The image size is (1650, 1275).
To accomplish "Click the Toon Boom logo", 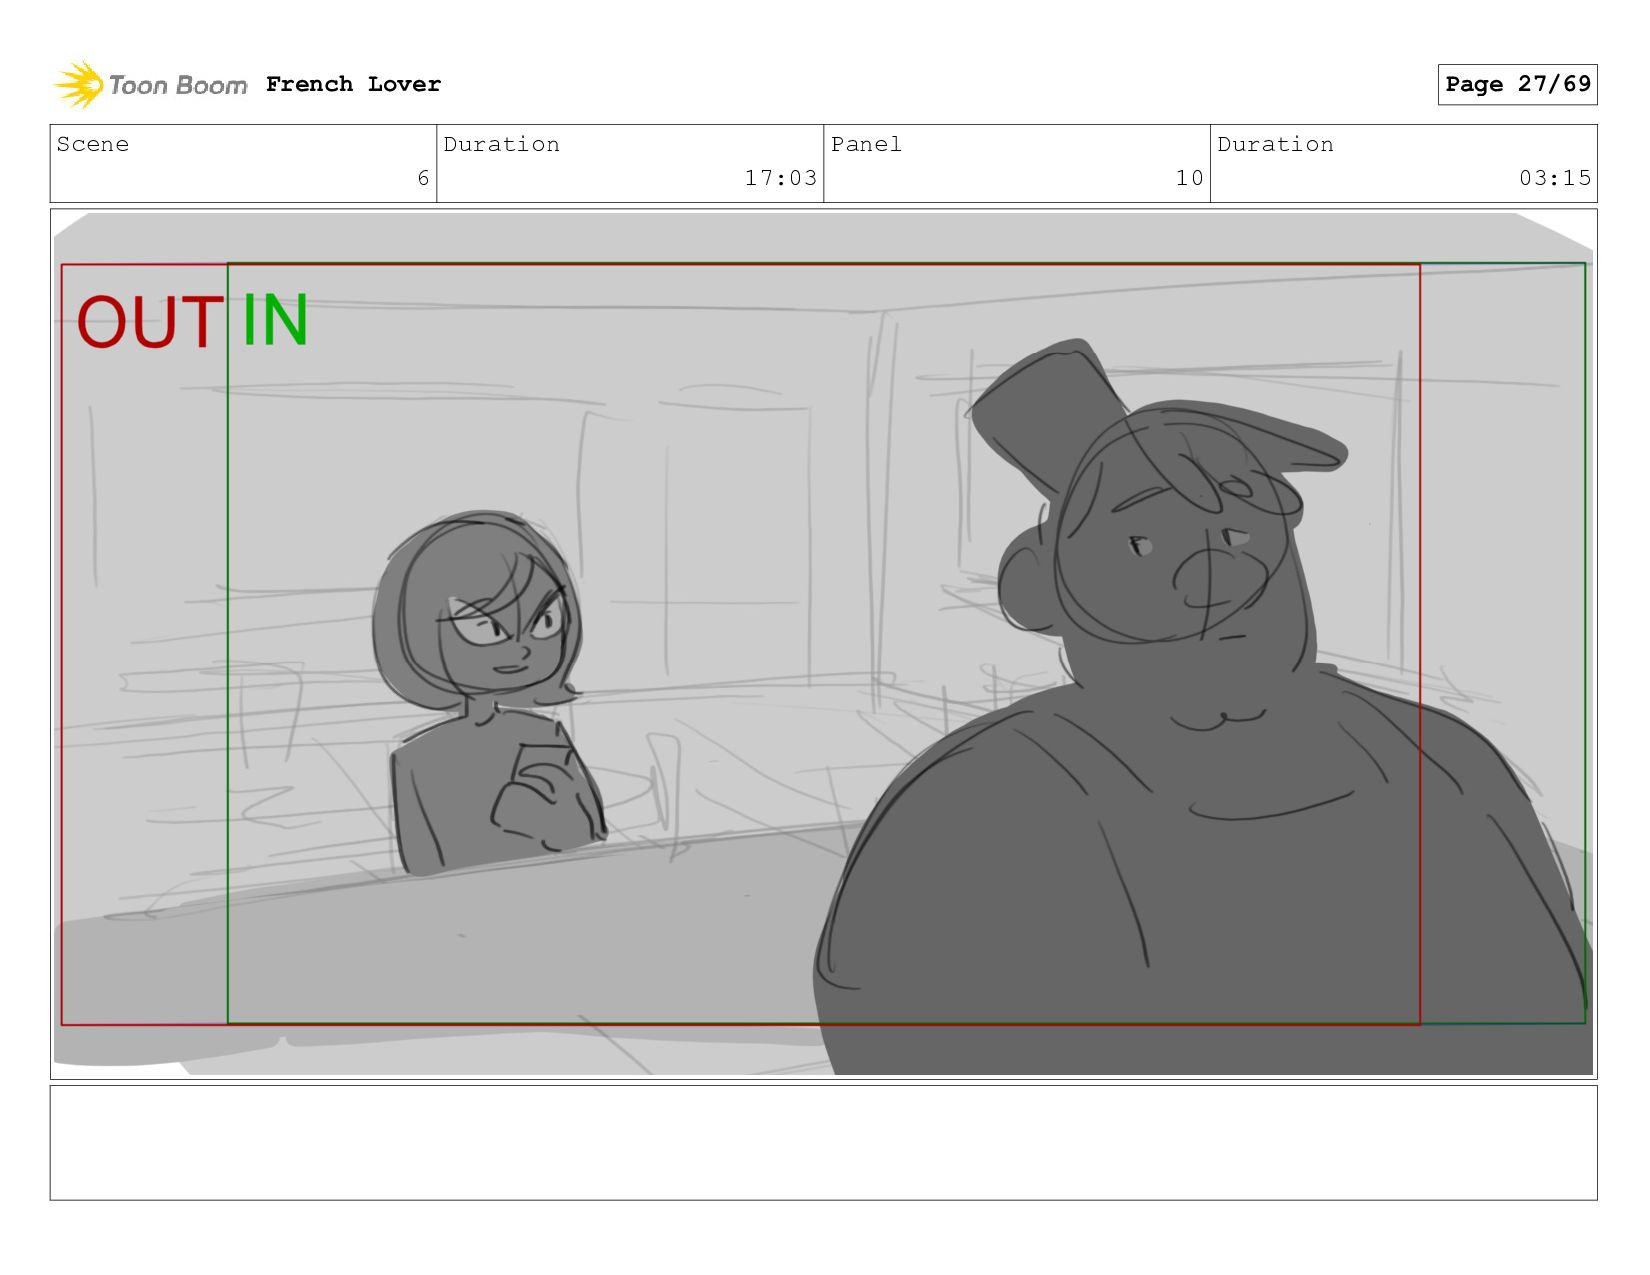I will tap(150, 85).
